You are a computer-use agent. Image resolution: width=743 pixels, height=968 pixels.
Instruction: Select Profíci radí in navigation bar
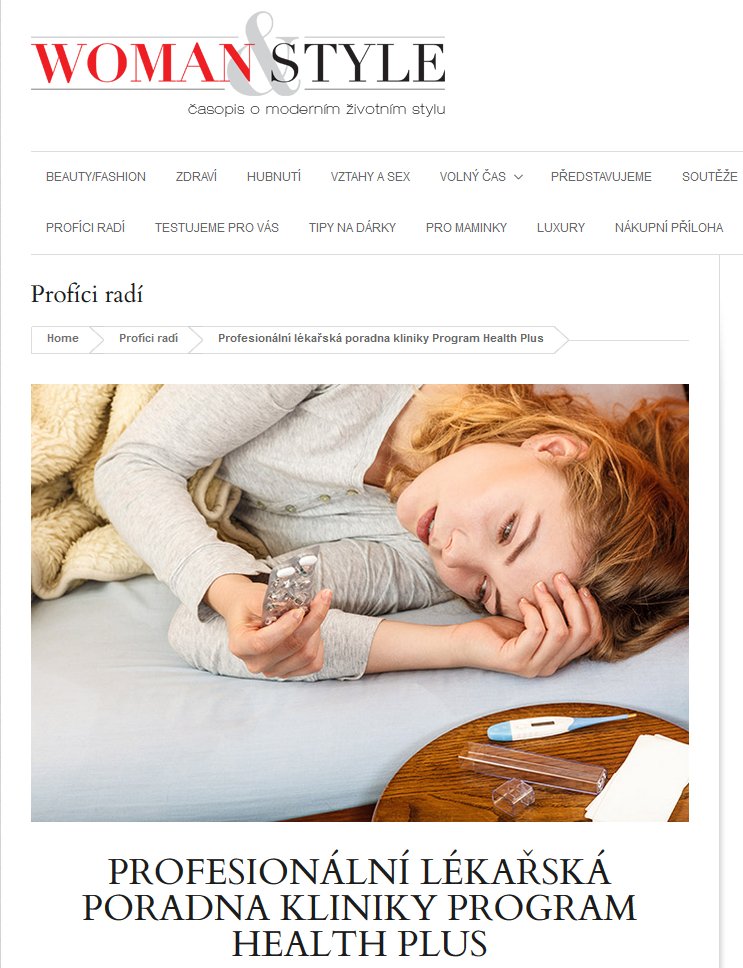[x=85, y=227]
